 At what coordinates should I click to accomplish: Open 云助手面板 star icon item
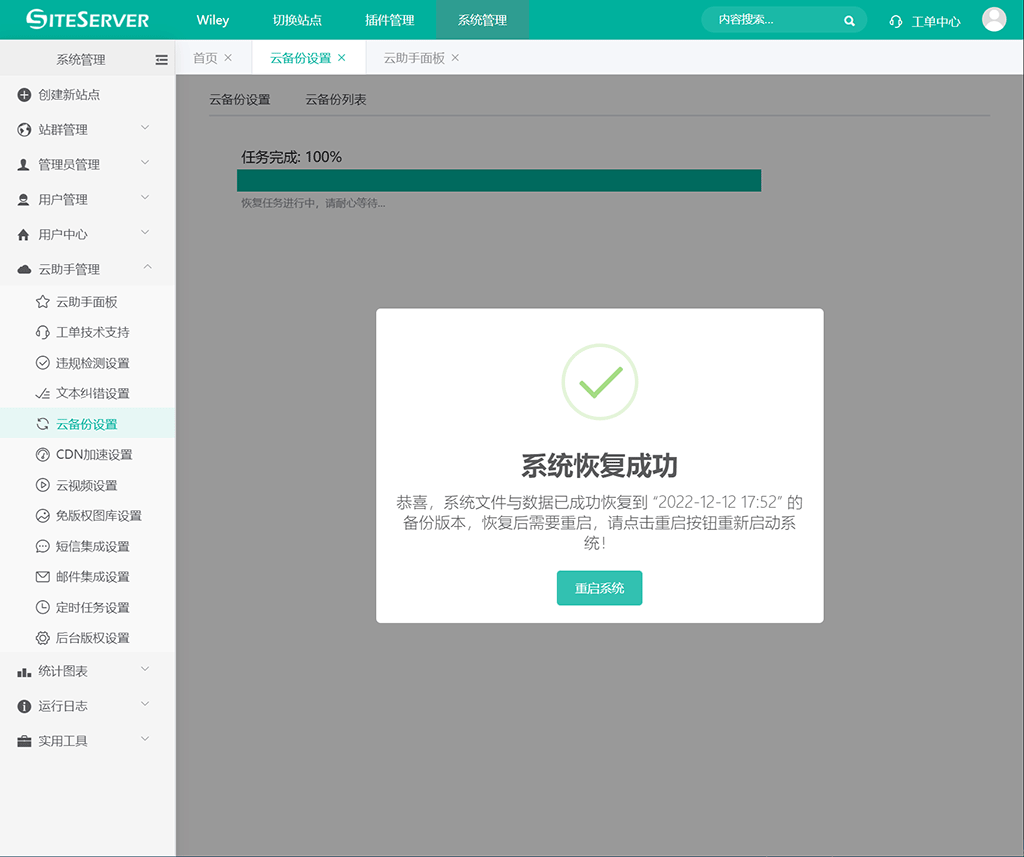click(42, 302)
